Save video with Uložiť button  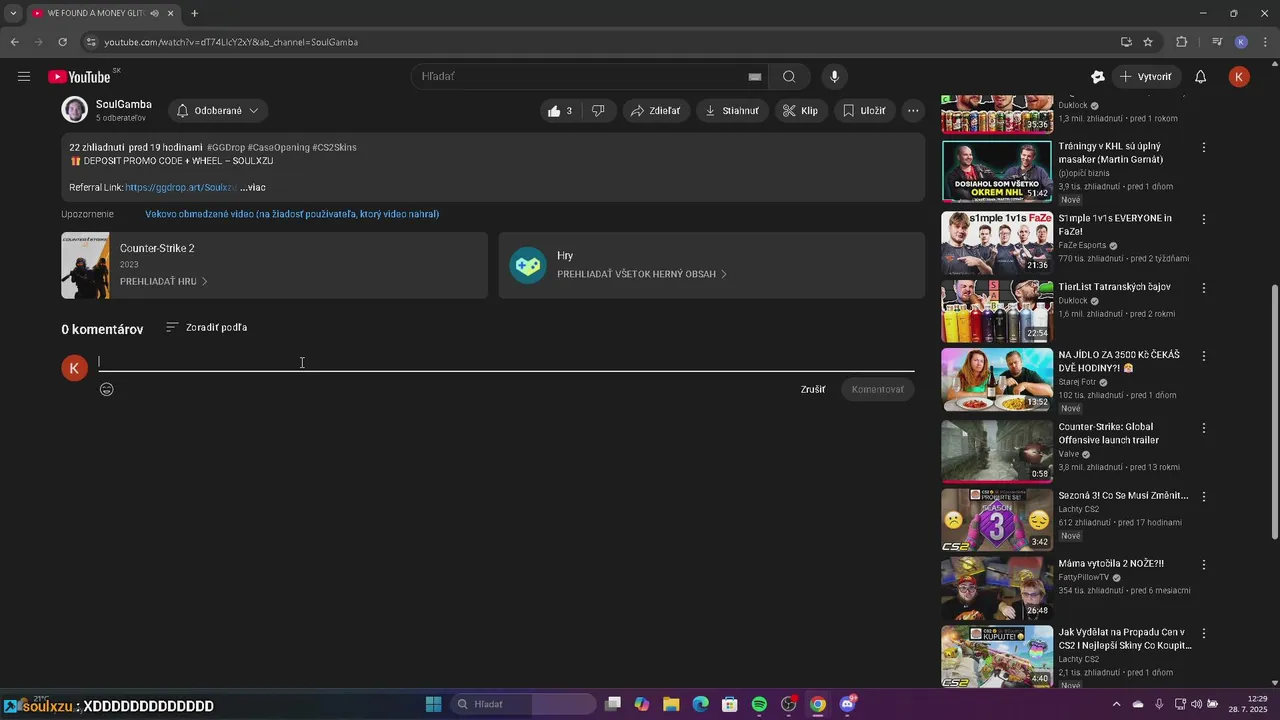(x=864, y=111)
